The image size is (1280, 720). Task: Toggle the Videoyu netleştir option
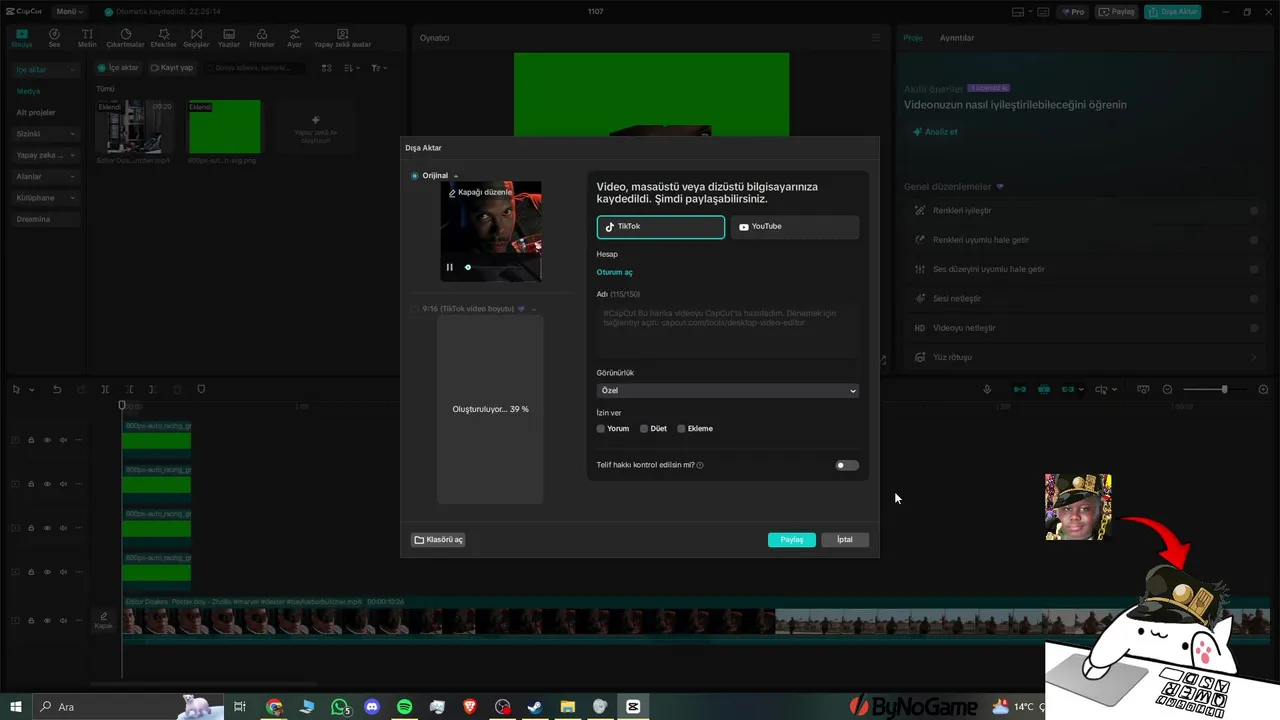[x=1254, y=328]
